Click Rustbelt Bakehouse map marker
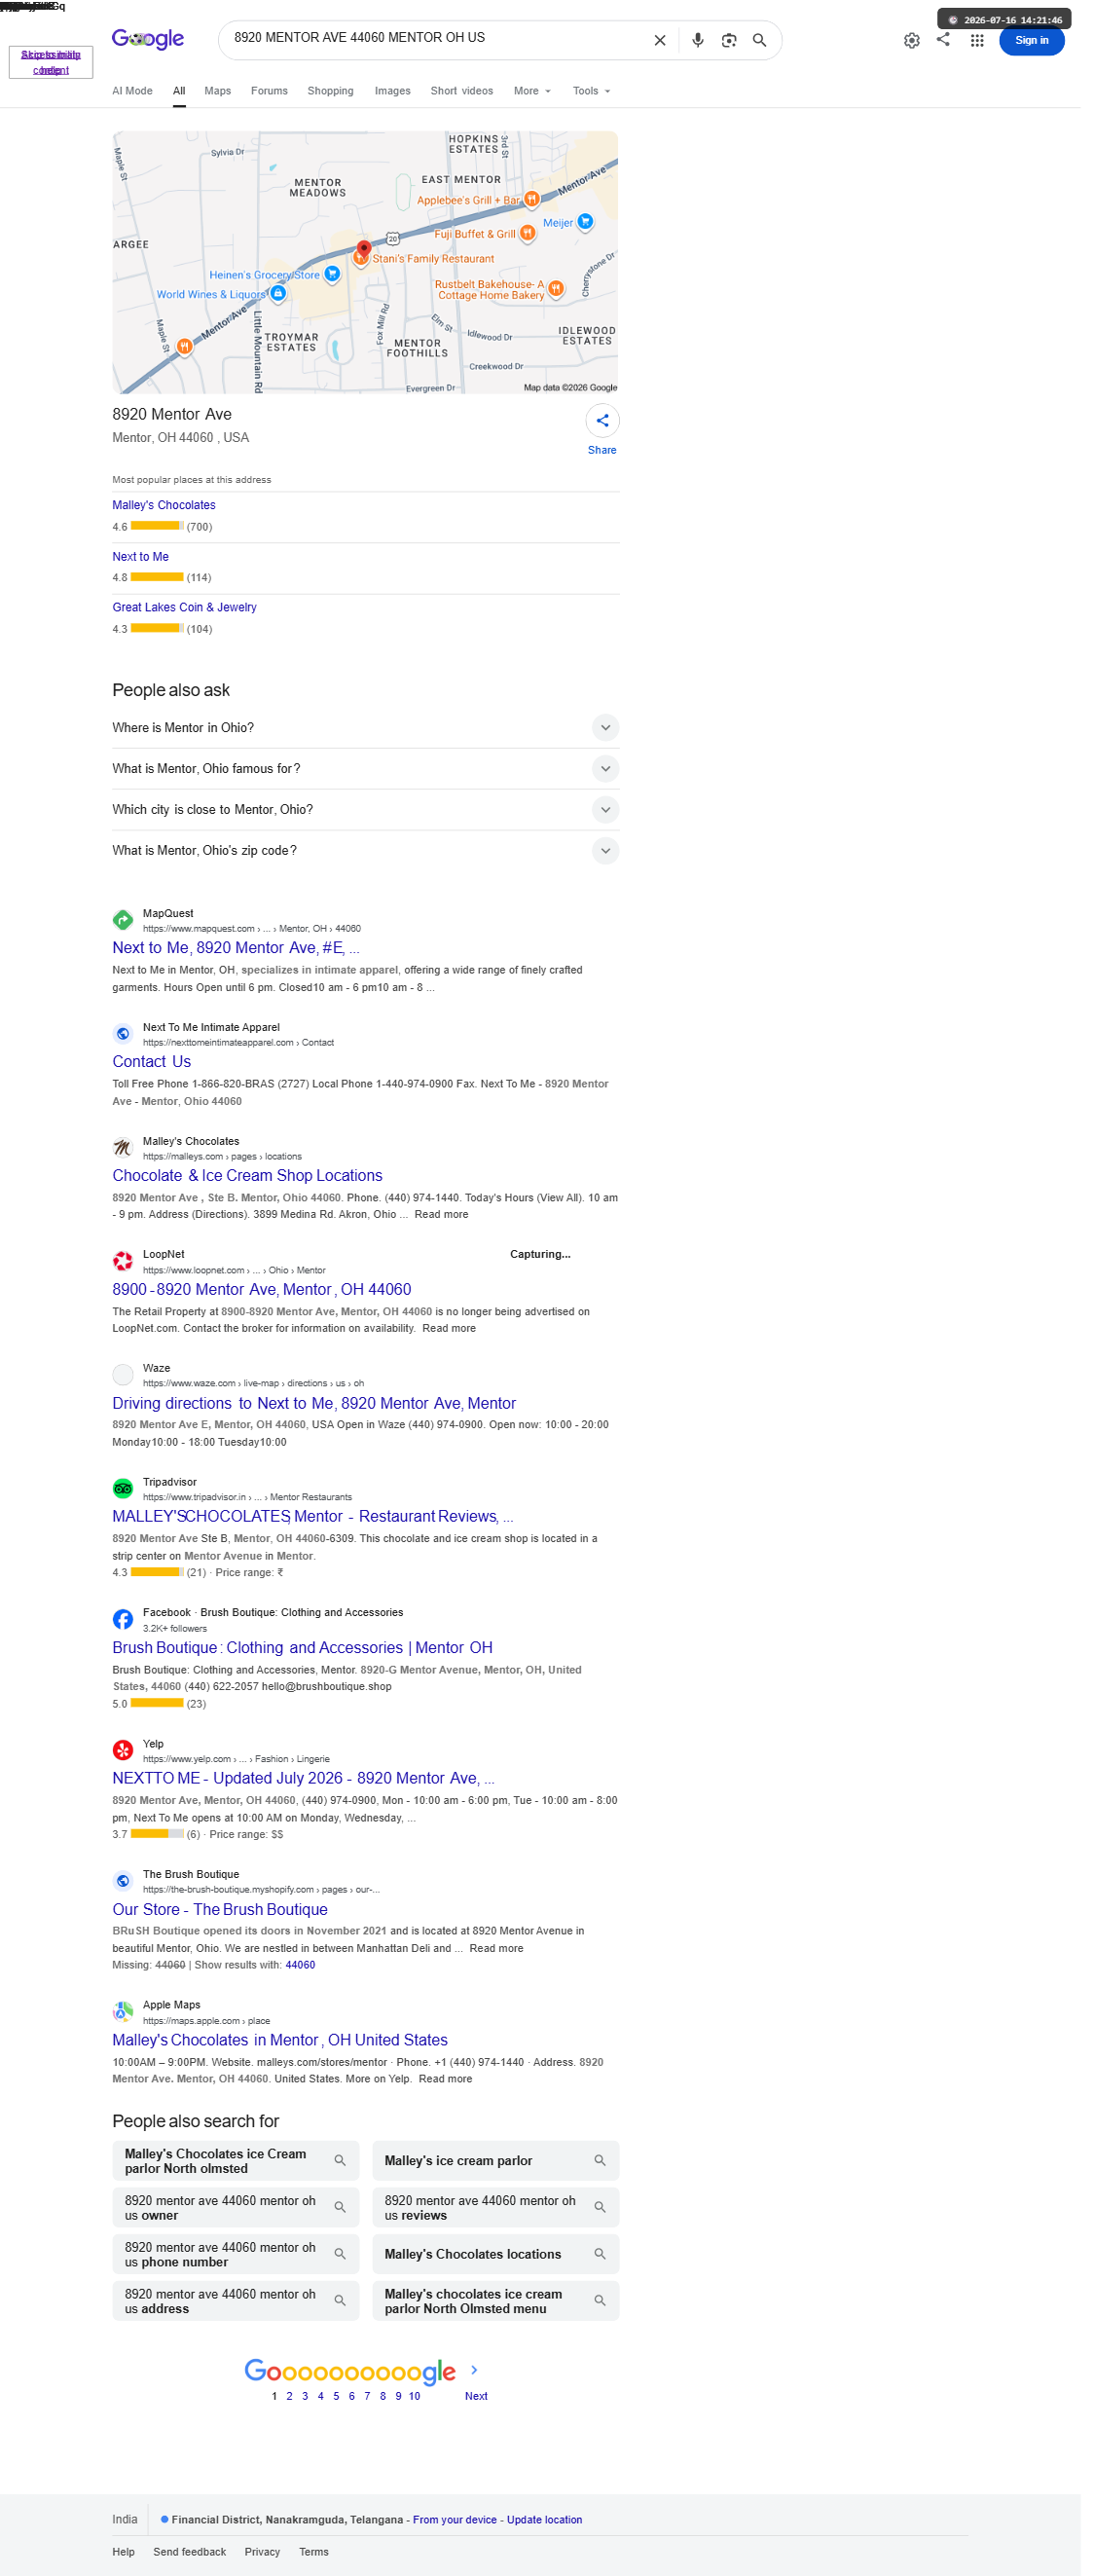The height and width of the screenshot is (2576, 1094). coord(556,289)
